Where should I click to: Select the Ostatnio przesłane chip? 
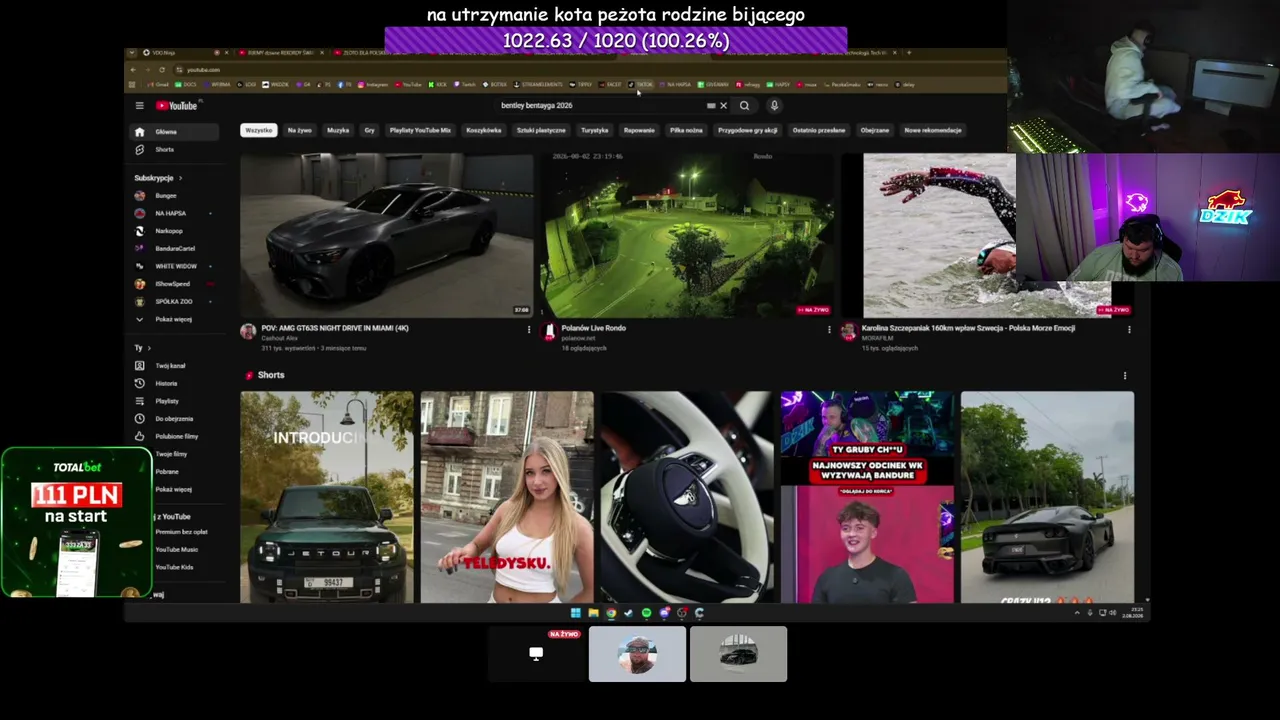pos(819,130)
